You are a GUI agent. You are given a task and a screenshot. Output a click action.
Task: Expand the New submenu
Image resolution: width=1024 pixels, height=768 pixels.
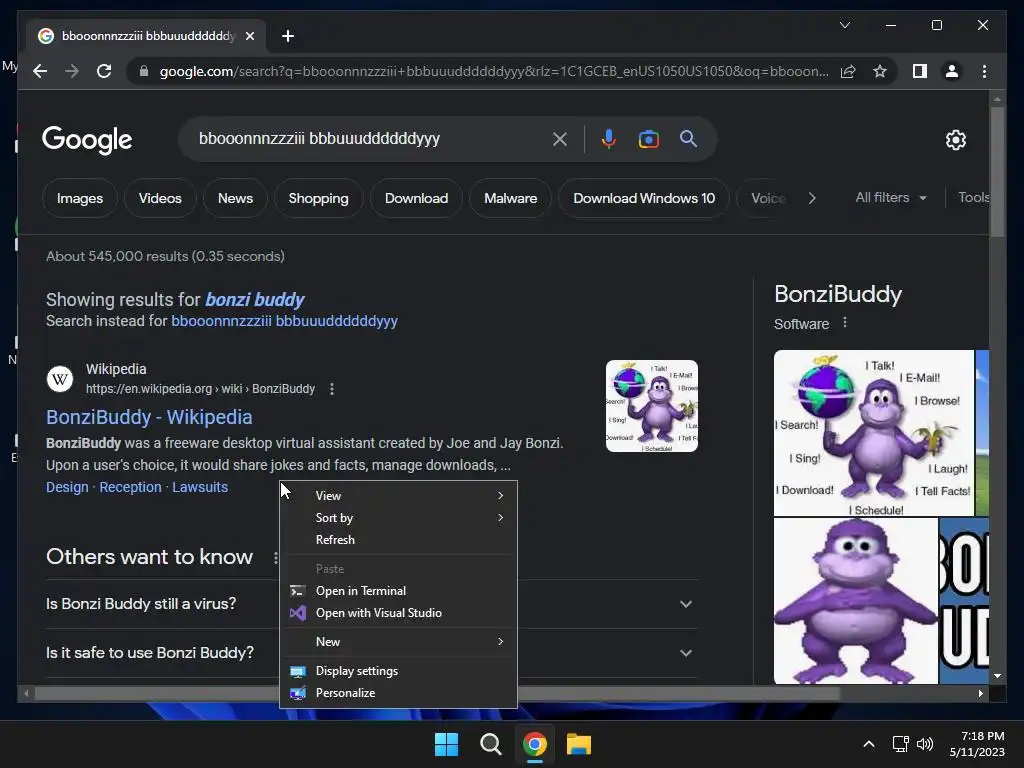click(398, 642)
